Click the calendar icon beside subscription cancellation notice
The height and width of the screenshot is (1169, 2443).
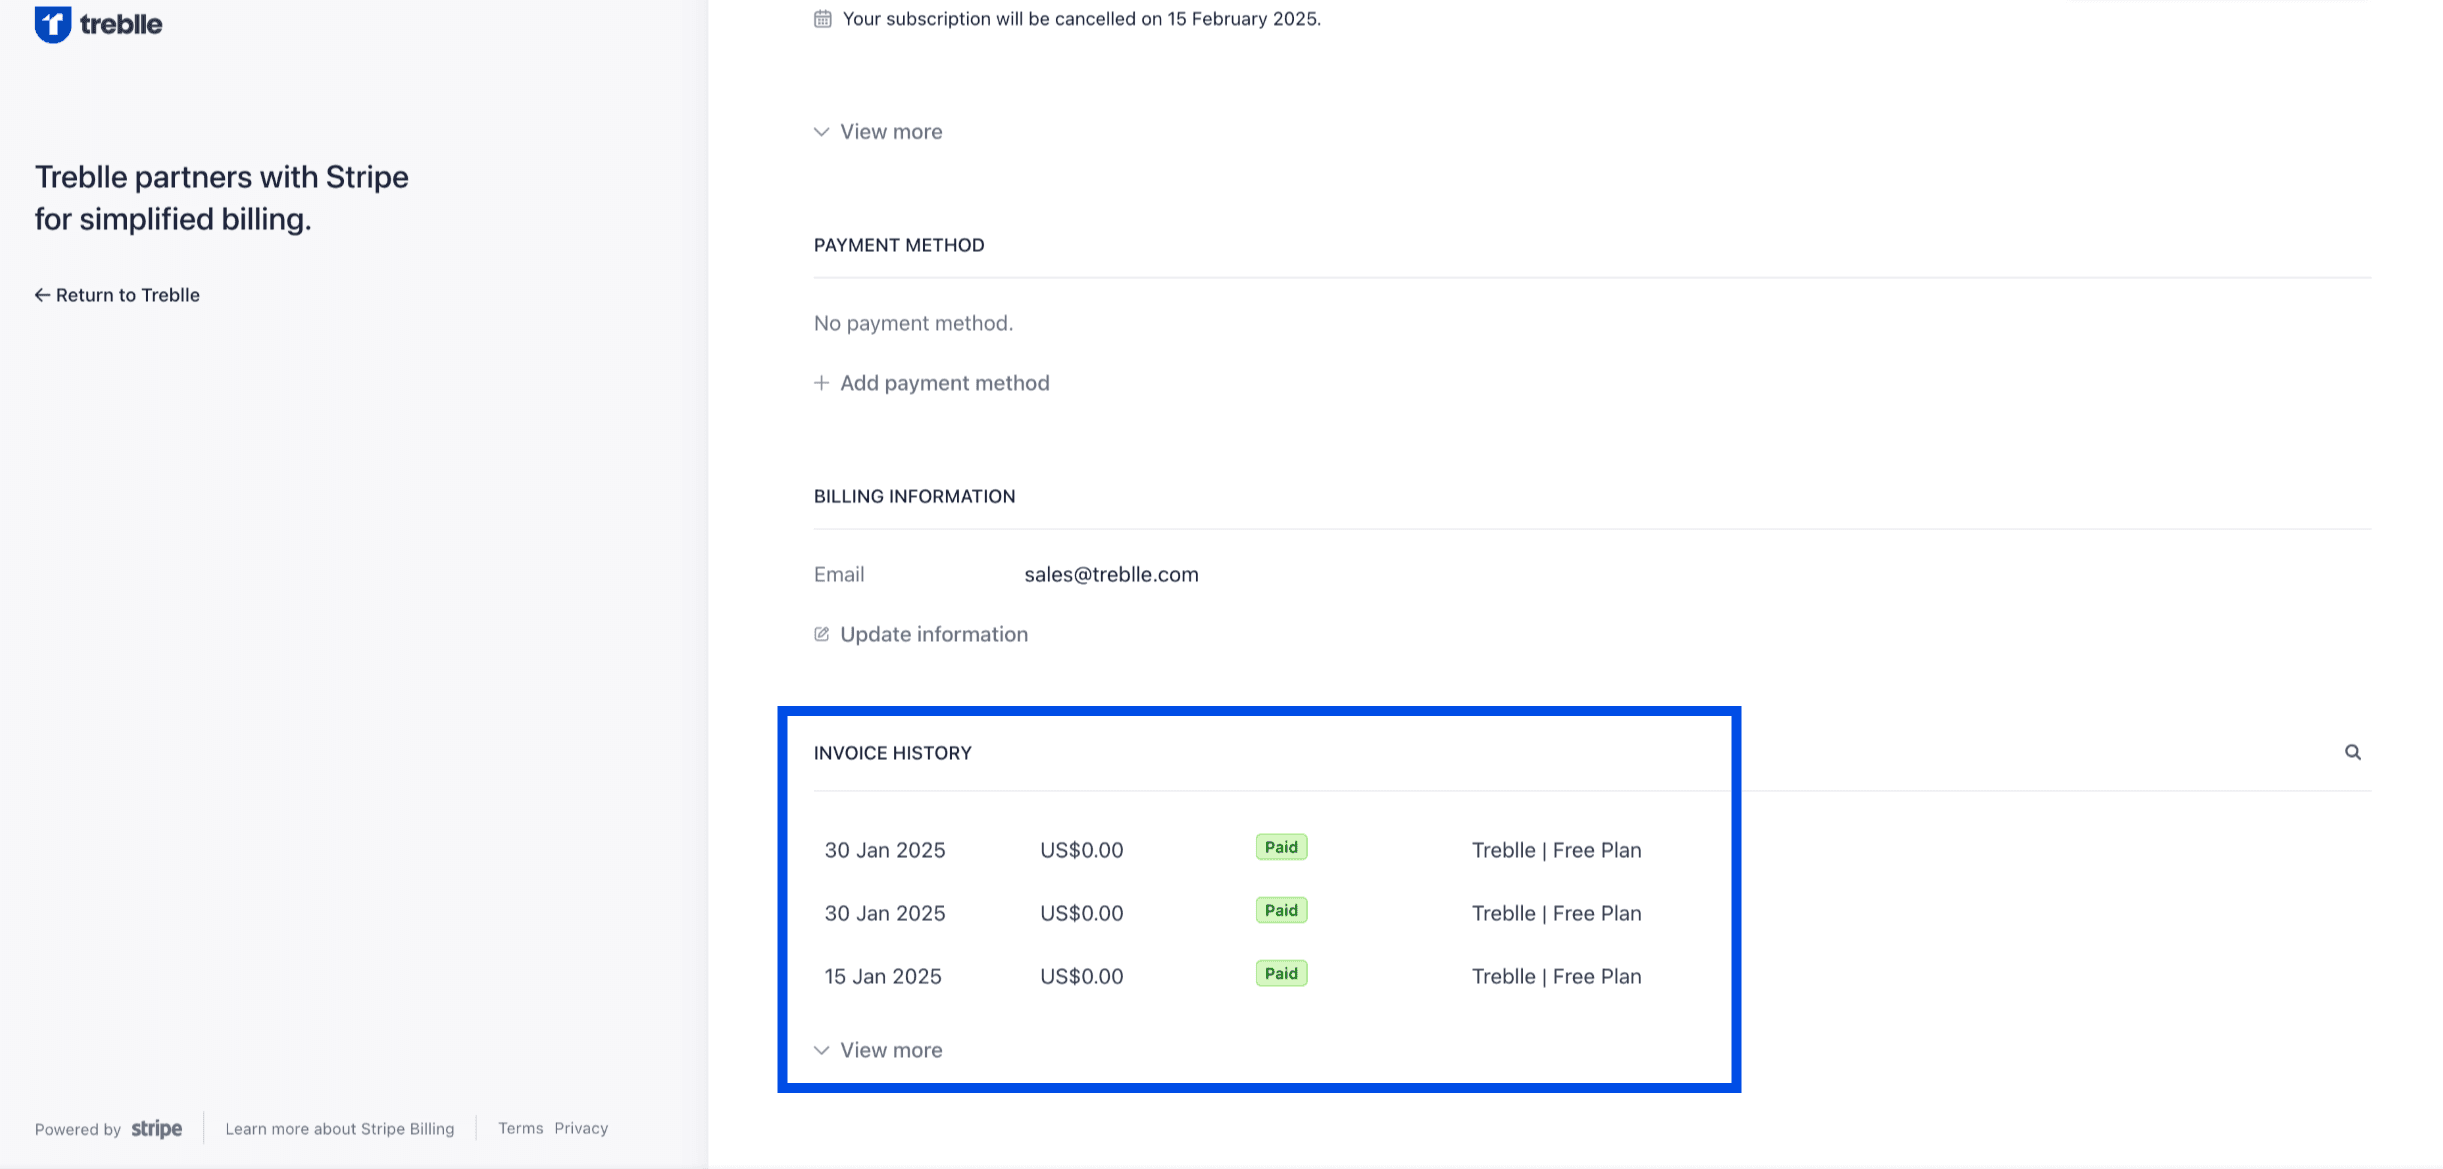pyautogui.click(x=822, y=18)
